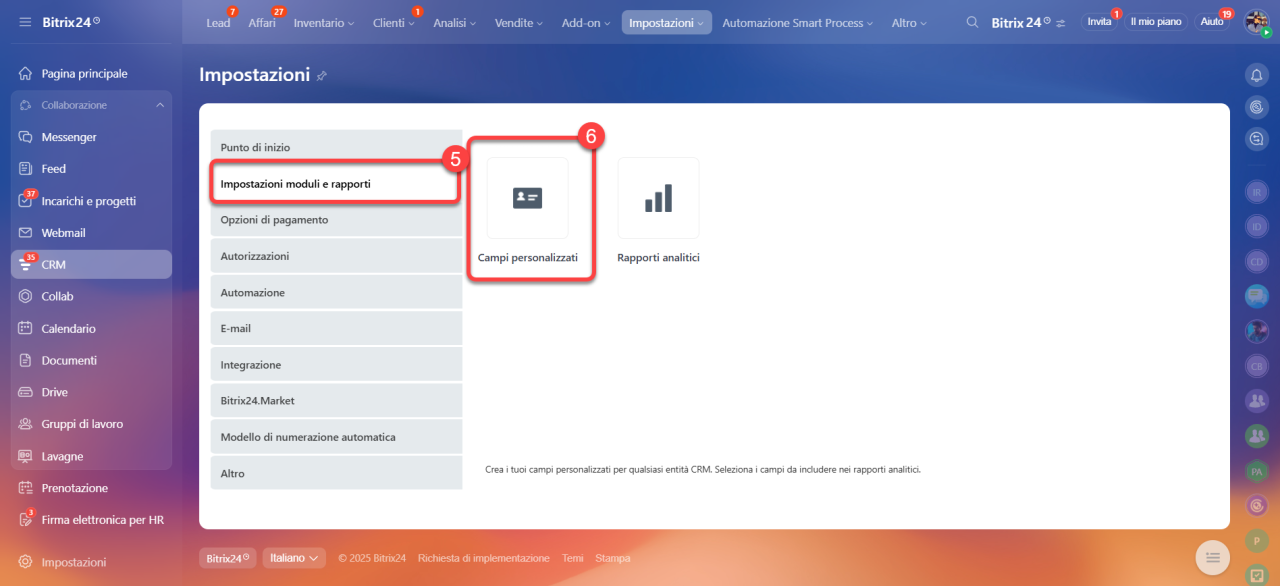The width and height of the screenshot is (1280, 586).
Task: Expand Automazione Smart Process dropdown
Action: tap(797, 22)
